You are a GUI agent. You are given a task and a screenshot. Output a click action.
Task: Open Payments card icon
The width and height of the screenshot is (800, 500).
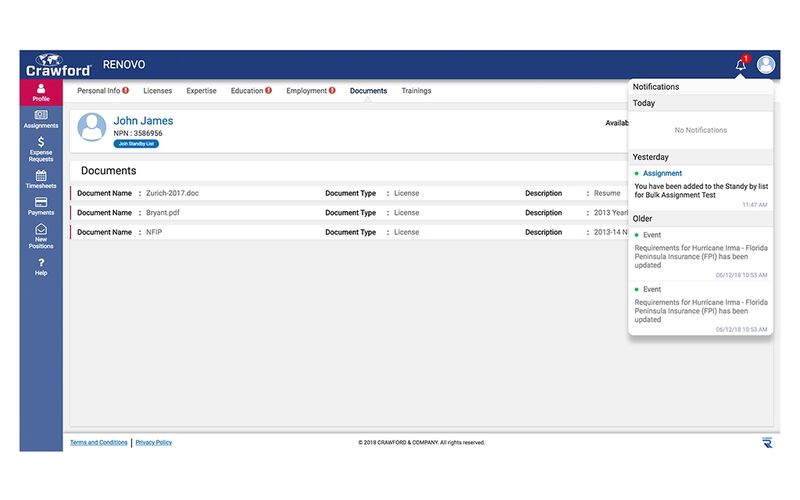tap(40, 206)
